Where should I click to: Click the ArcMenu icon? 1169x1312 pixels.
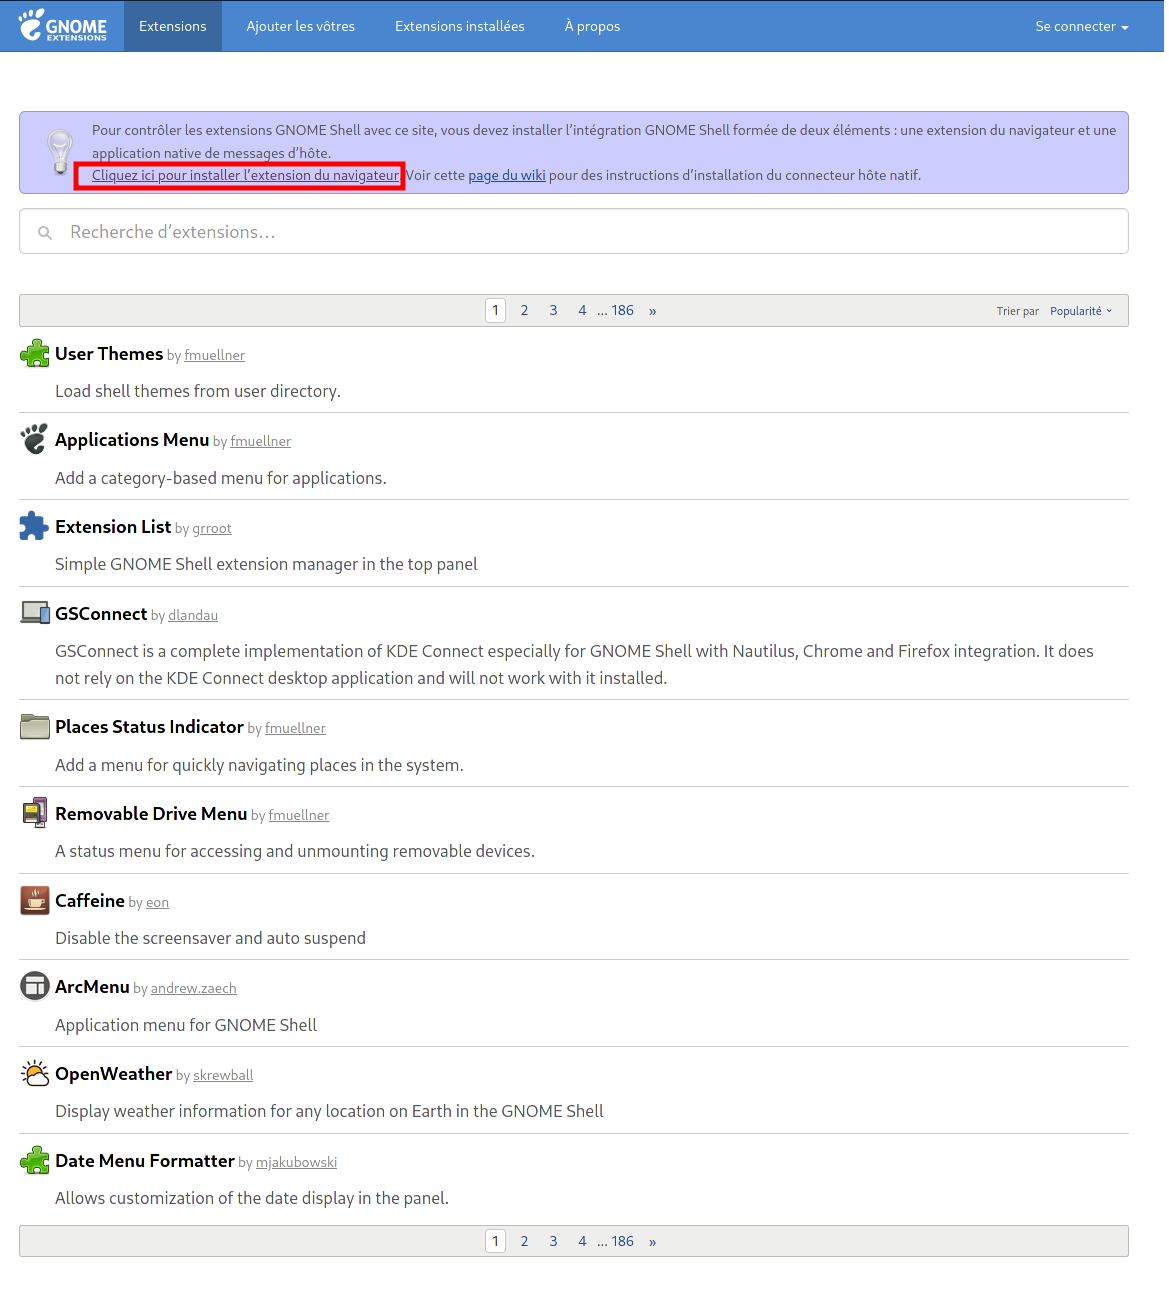click(x=35, y=987)
